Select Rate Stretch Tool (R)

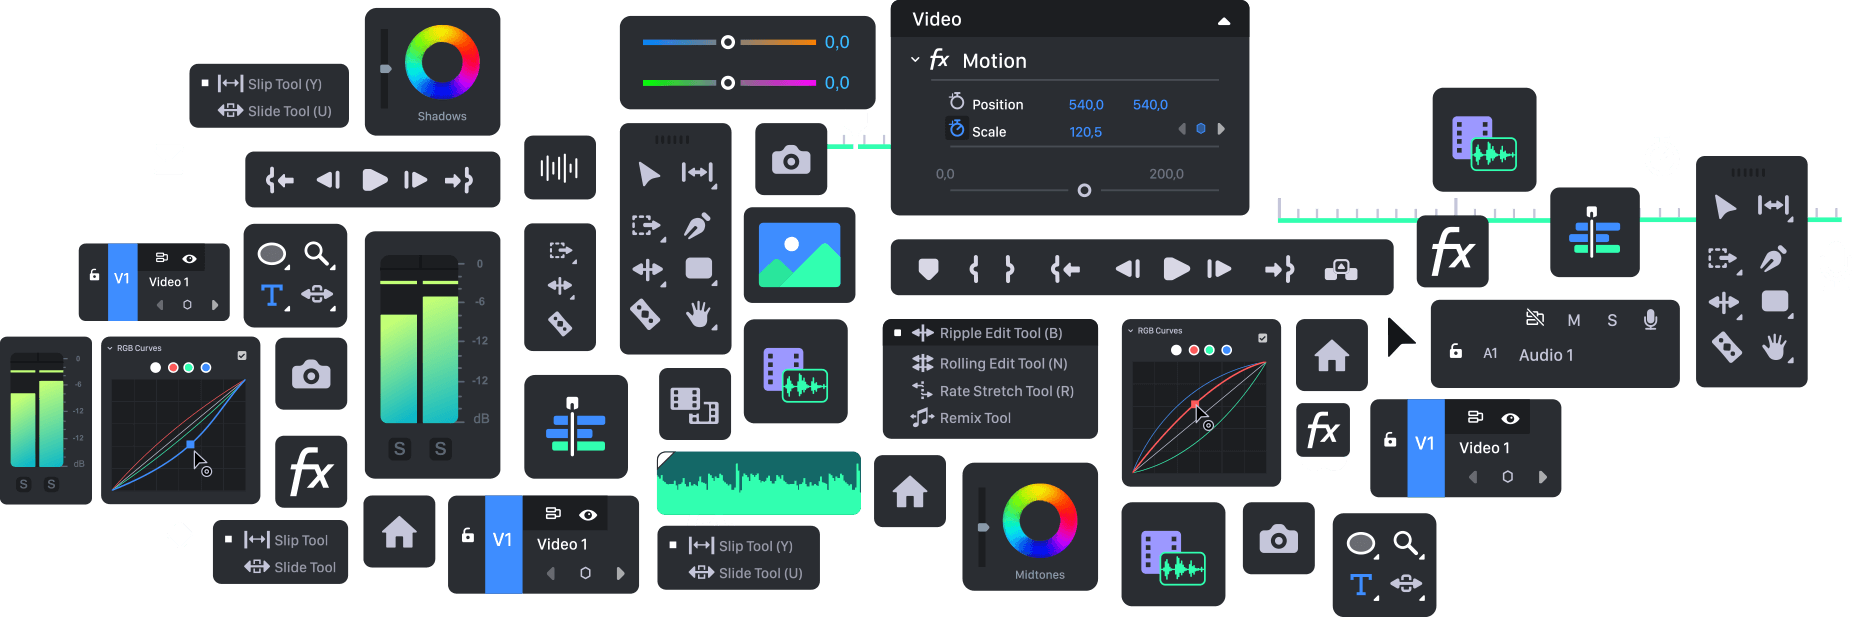click(x=1006, y=391)
